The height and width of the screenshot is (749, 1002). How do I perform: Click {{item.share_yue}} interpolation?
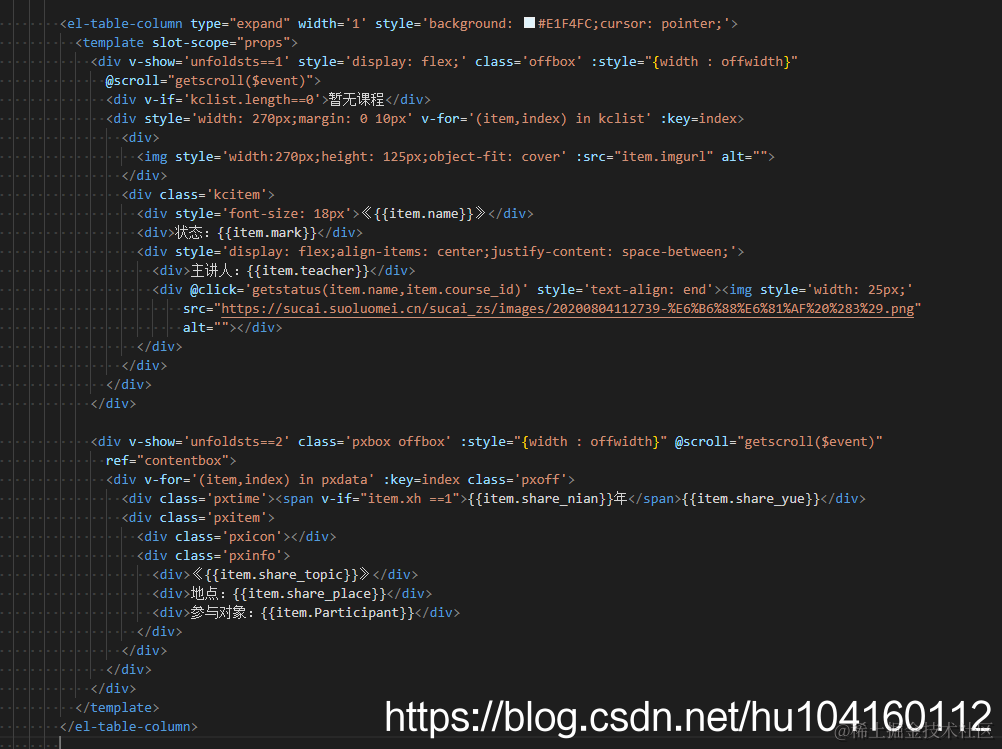(x=751, y=498)
